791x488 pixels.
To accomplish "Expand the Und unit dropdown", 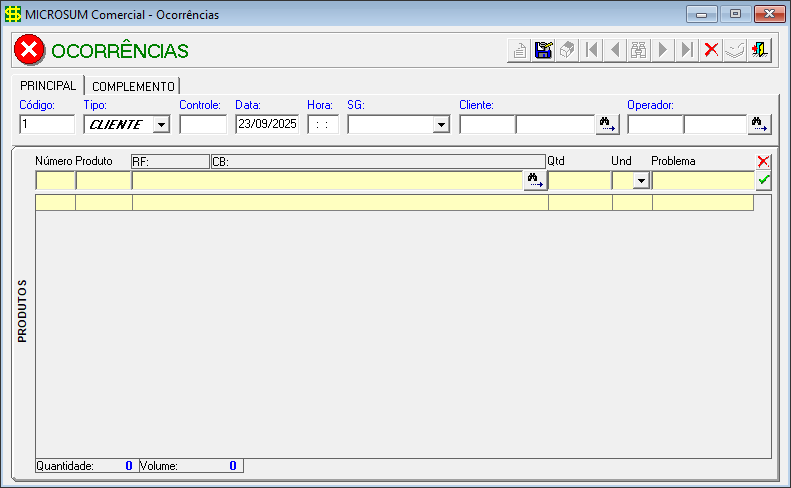I will [x=641, y=180].
